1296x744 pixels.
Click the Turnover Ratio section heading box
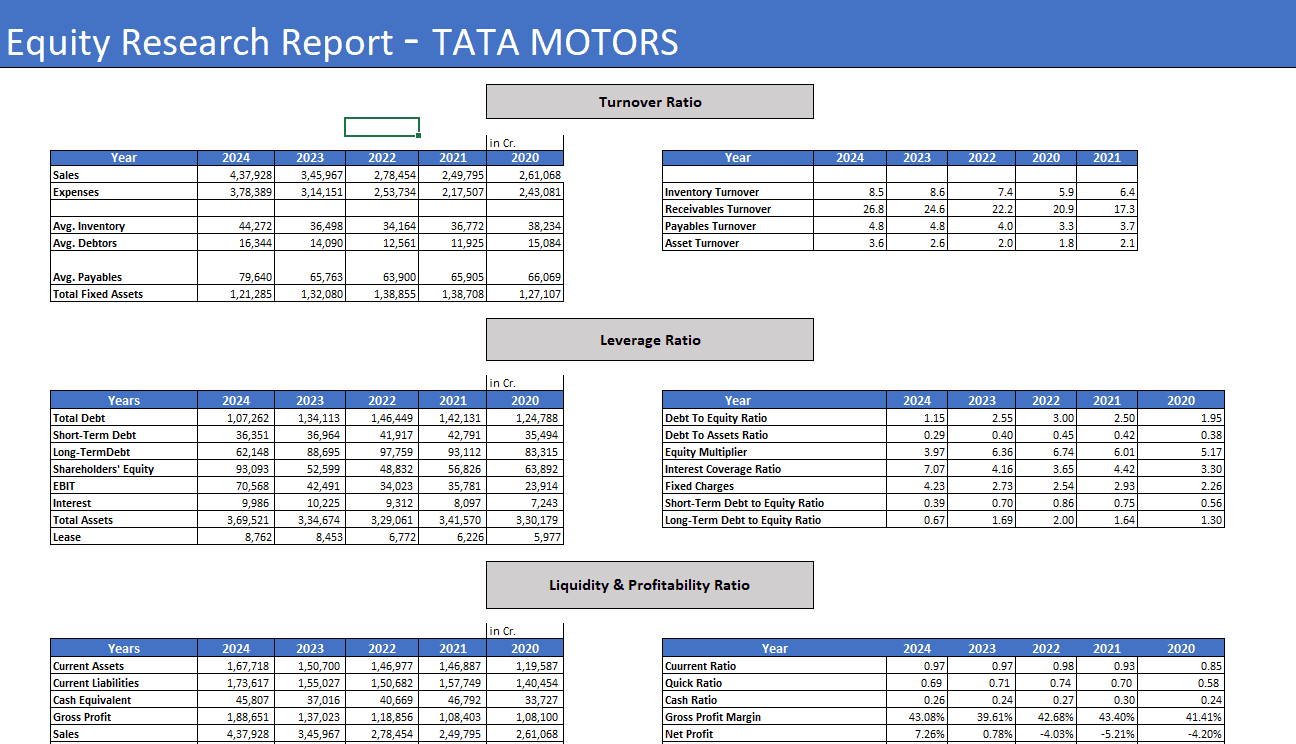pyautogui.click(x=649, y=102)
